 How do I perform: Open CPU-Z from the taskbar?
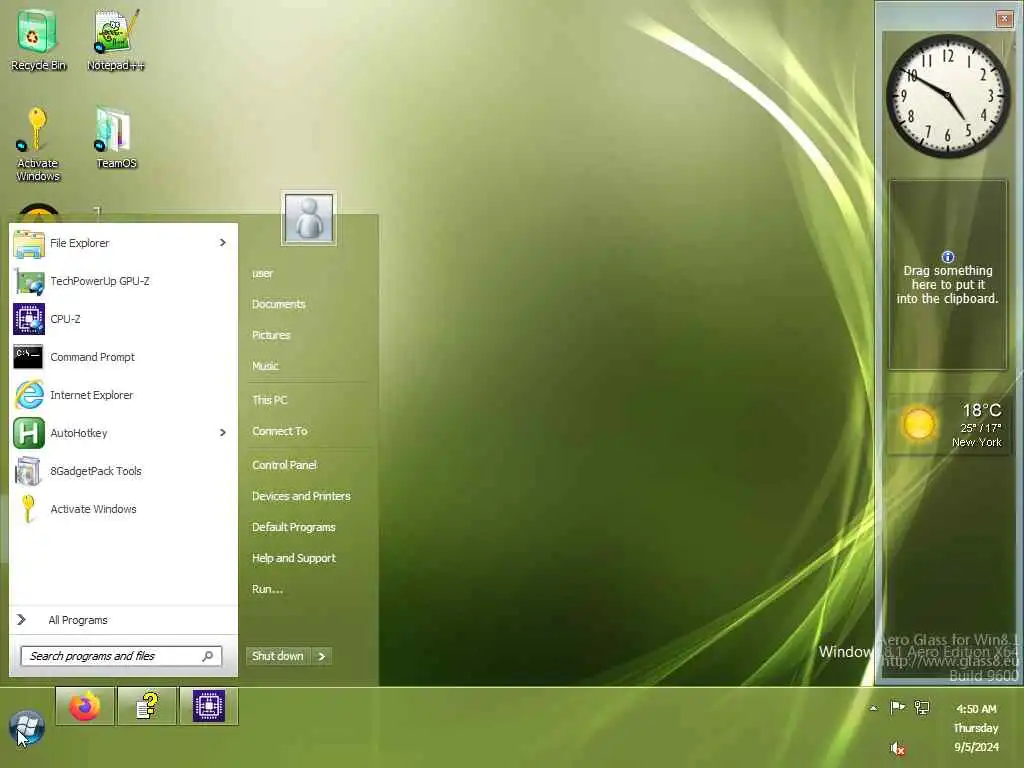209,706
